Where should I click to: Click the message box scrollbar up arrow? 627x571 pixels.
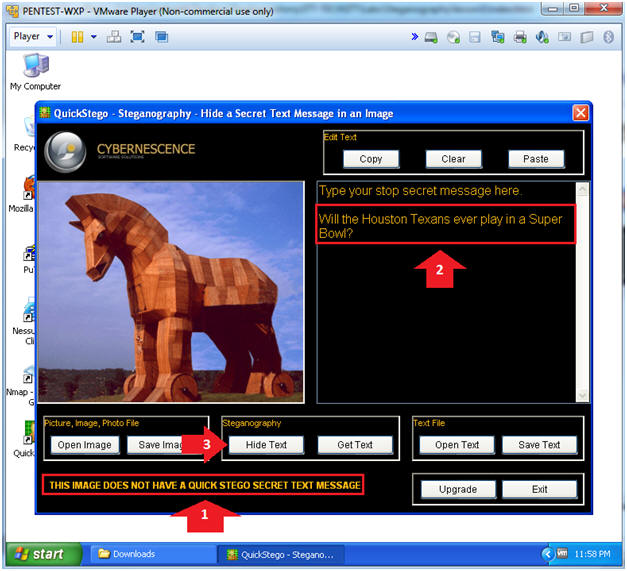point(582,189)
